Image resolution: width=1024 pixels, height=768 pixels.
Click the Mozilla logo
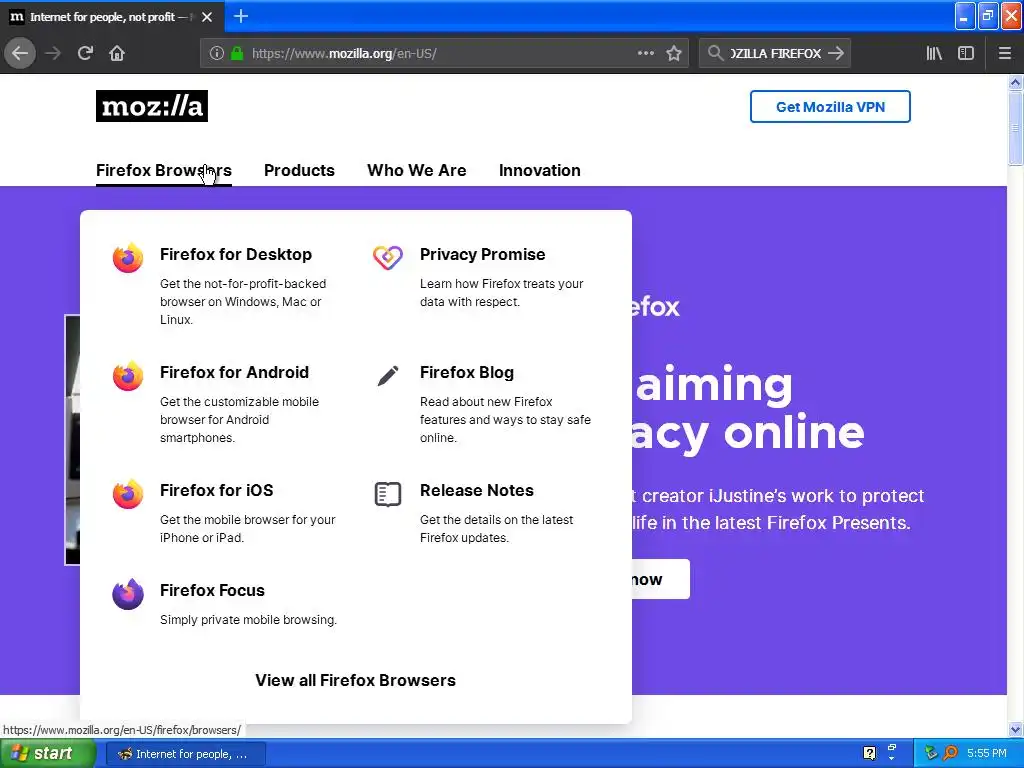pyautogui.click(x=152, y=106)
